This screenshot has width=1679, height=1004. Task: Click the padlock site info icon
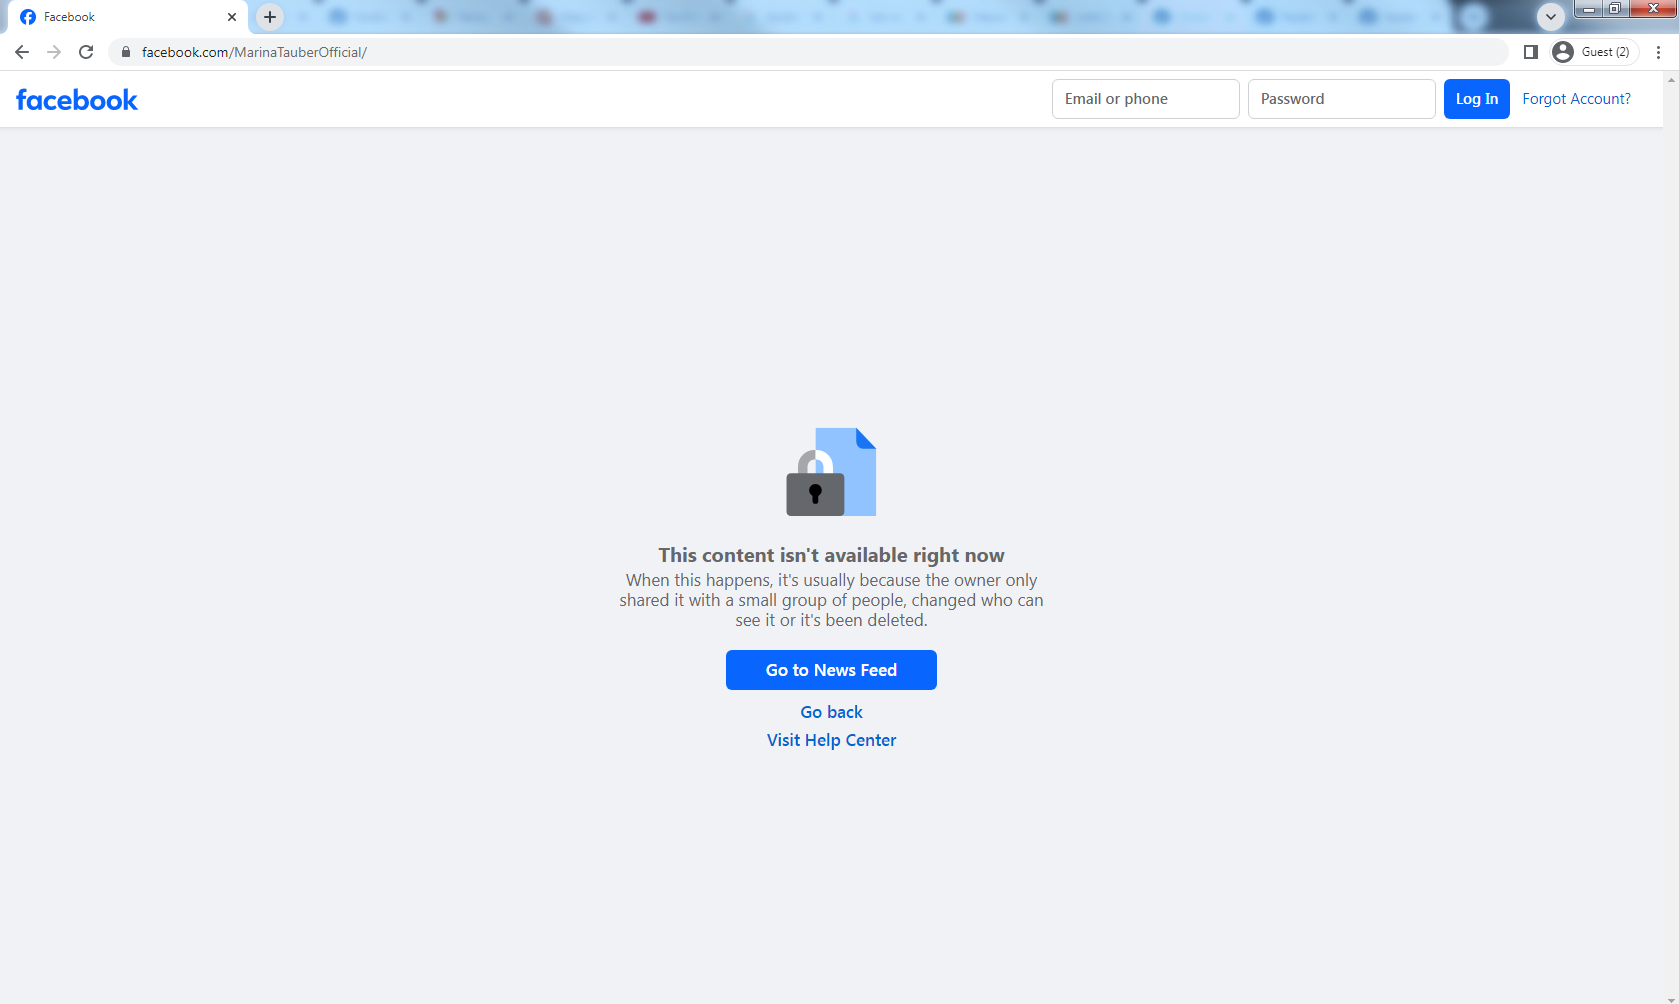tap(126, 52)
